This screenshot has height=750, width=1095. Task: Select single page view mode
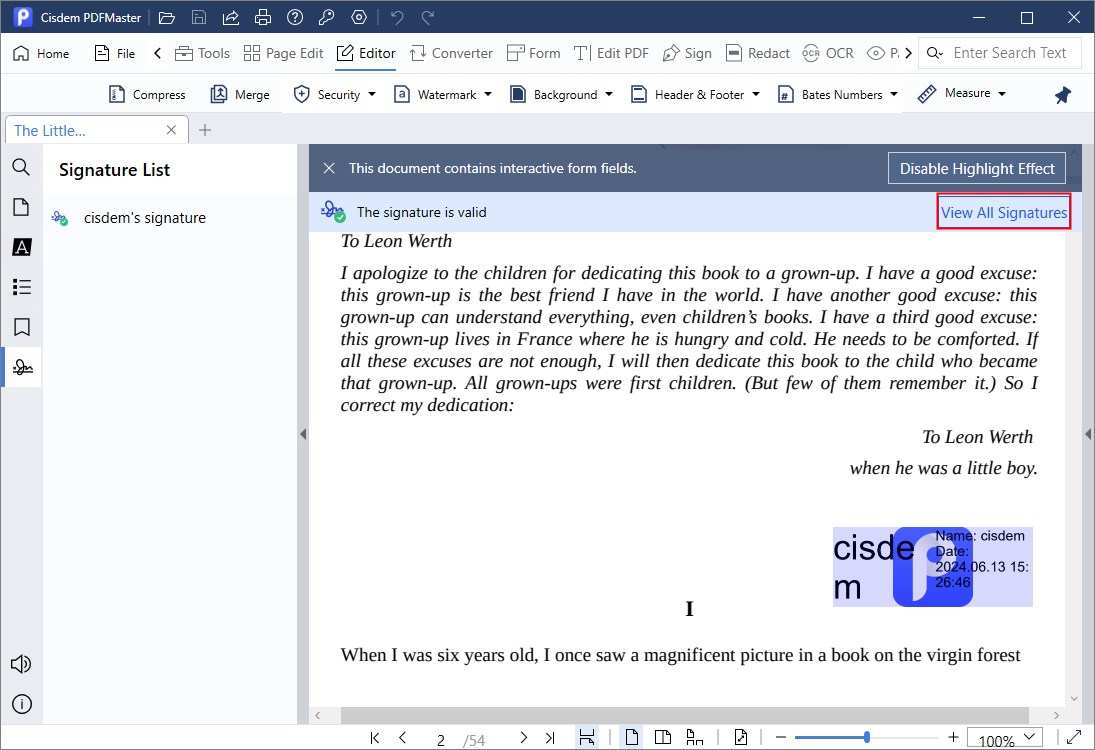click(631, 737)
